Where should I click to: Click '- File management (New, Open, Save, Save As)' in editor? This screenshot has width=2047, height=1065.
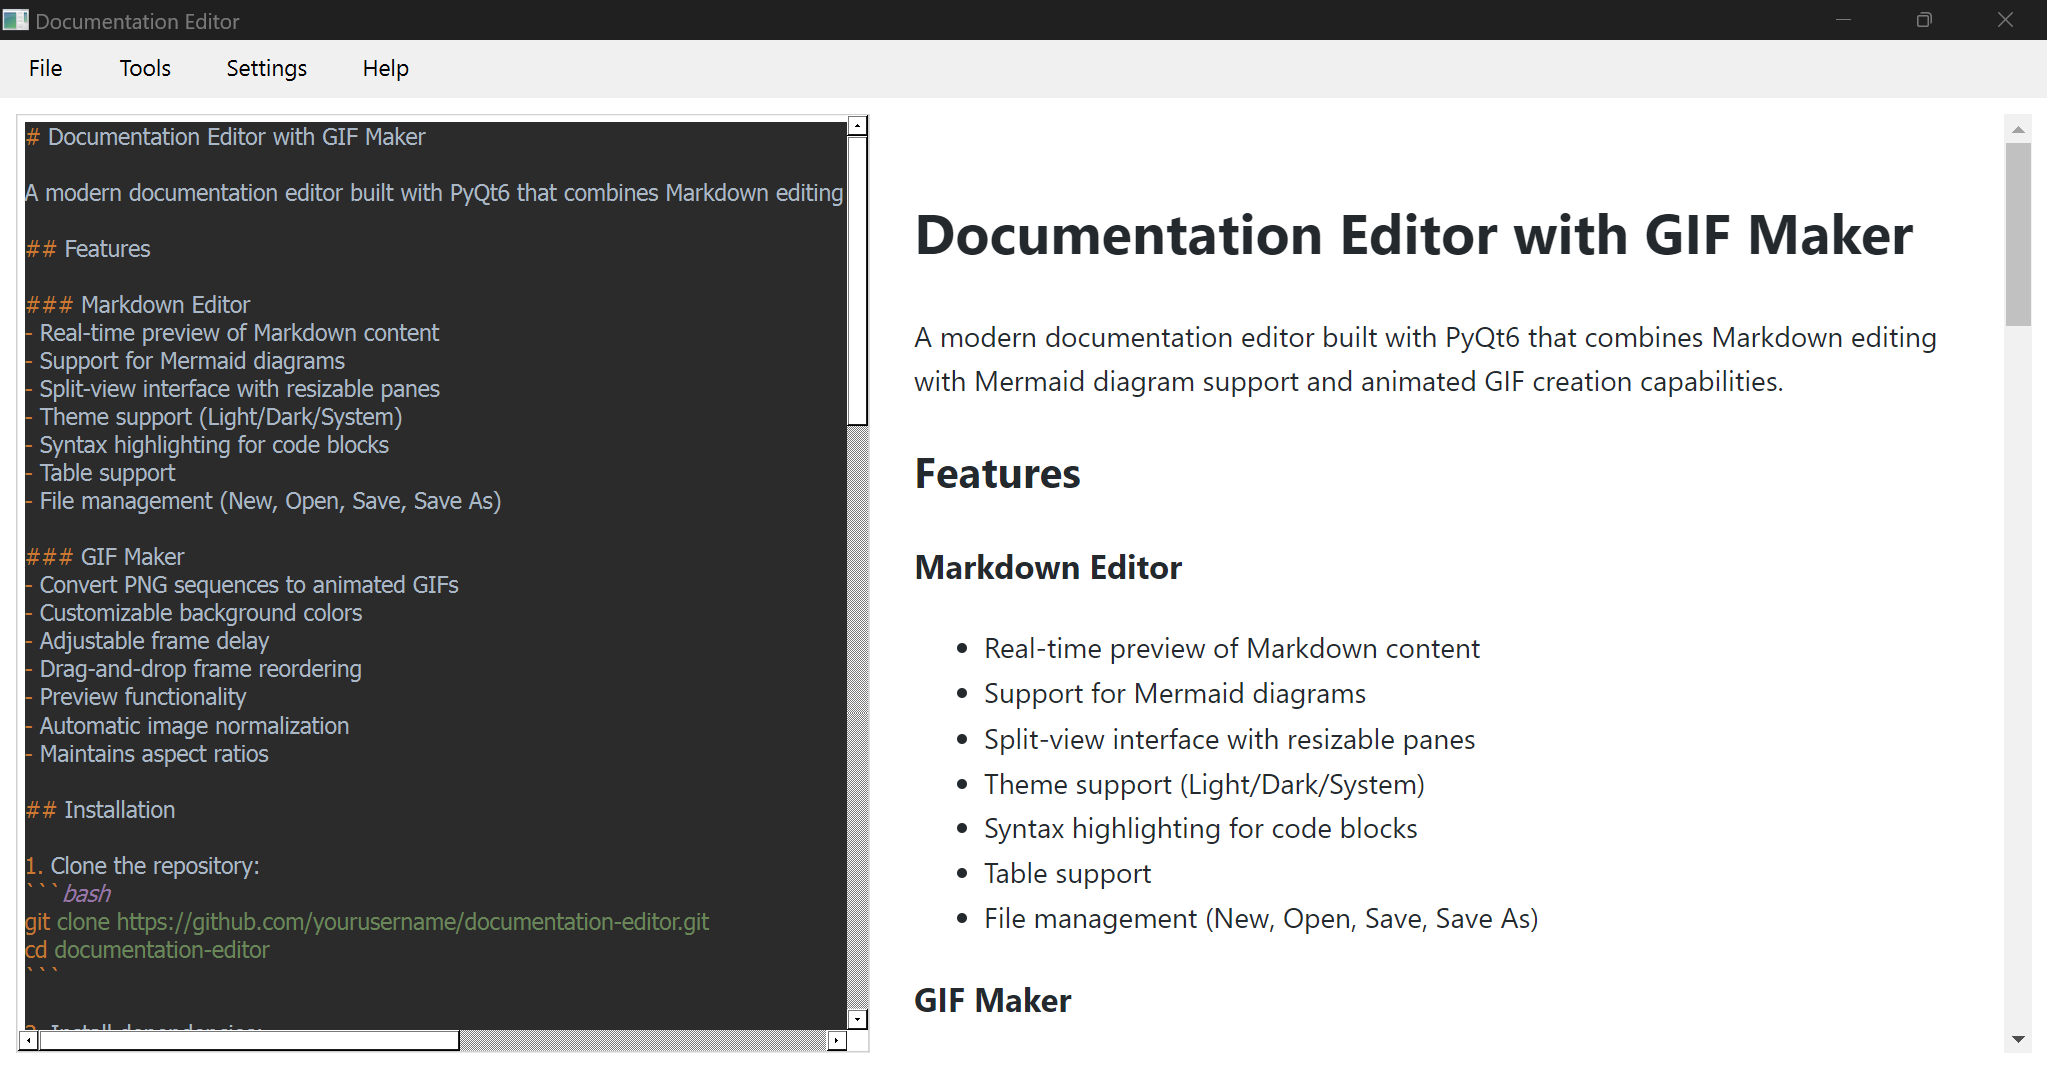[x=263, y=501]
